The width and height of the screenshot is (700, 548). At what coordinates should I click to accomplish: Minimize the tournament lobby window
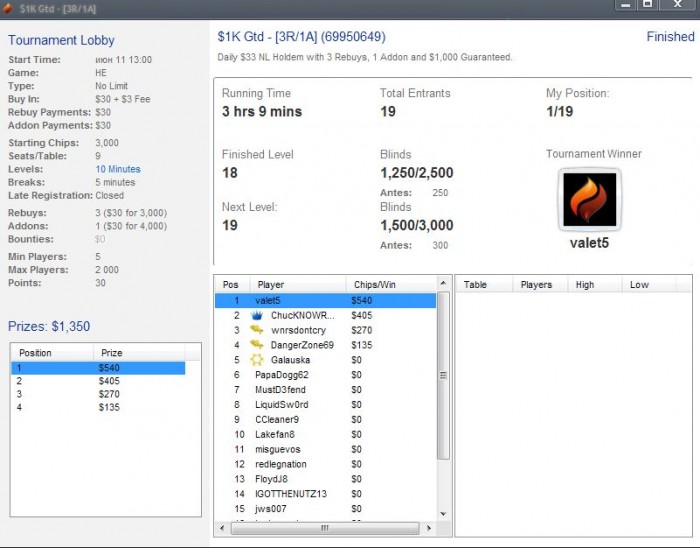pyautogui.click(x=625, y=4)
